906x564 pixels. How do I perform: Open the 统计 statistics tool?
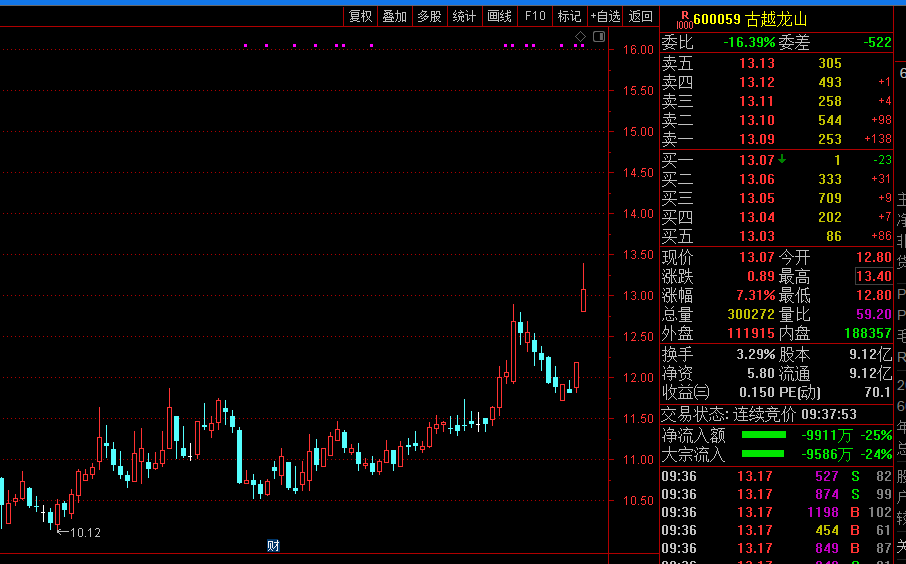[464, 16]
